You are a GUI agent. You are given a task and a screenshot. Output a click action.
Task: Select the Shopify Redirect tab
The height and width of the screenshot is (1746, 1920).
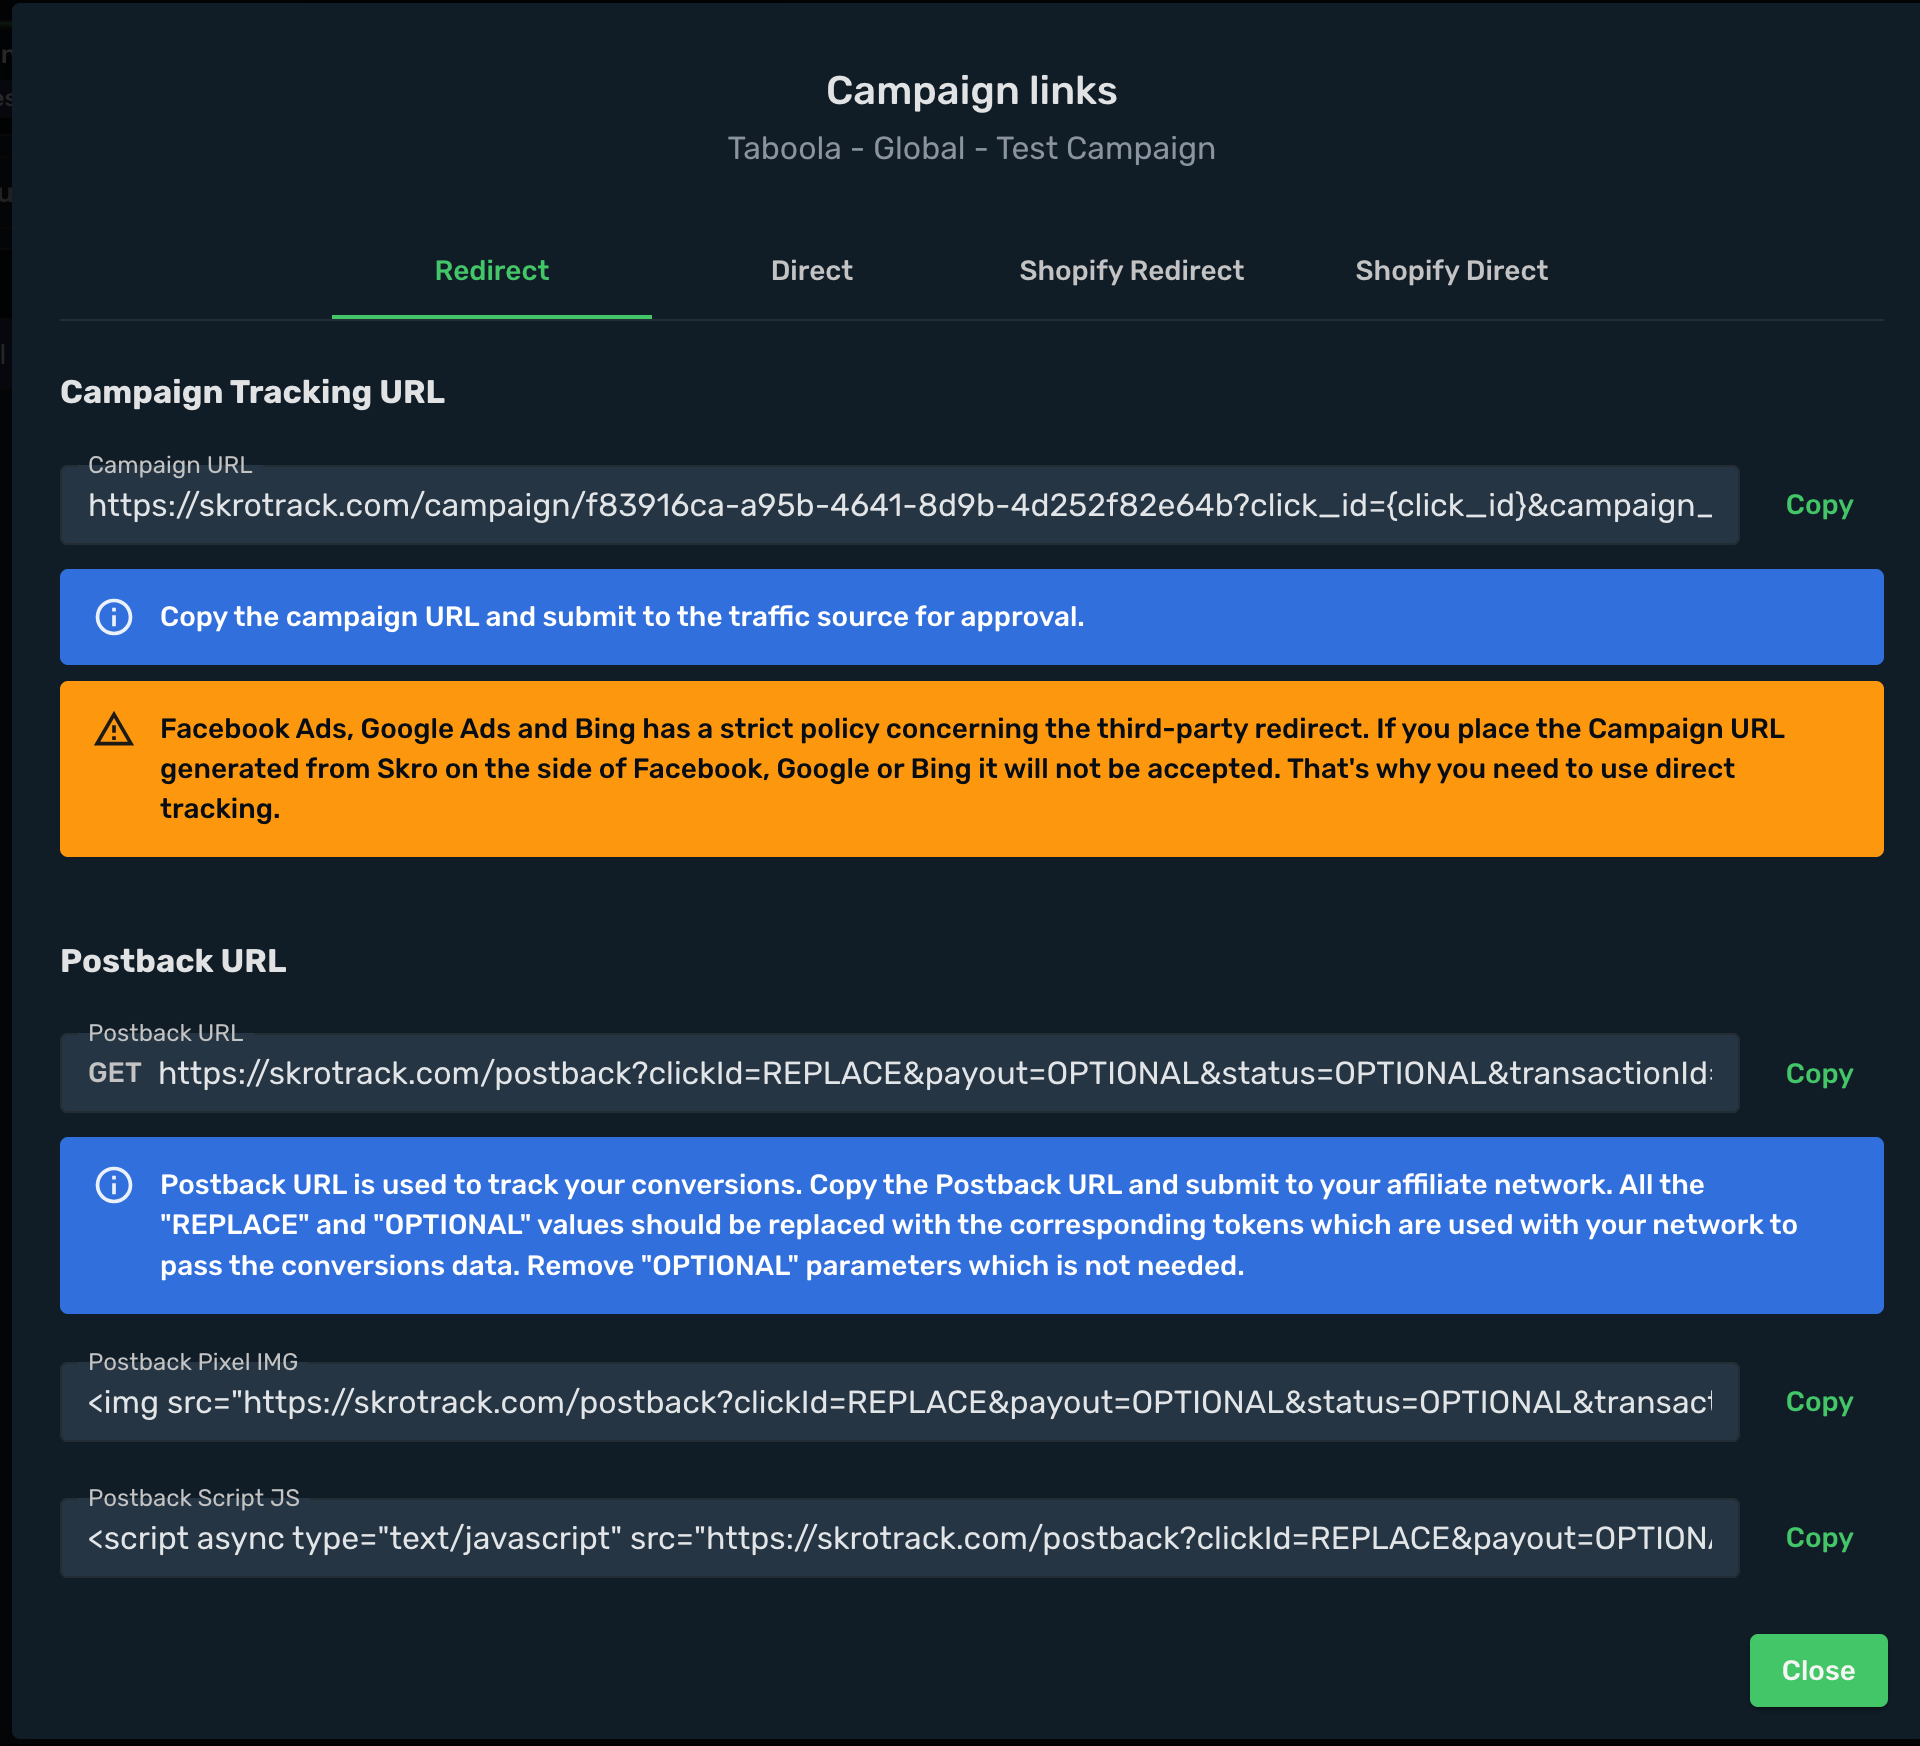pyautogui.click(x=1132, y=270)
